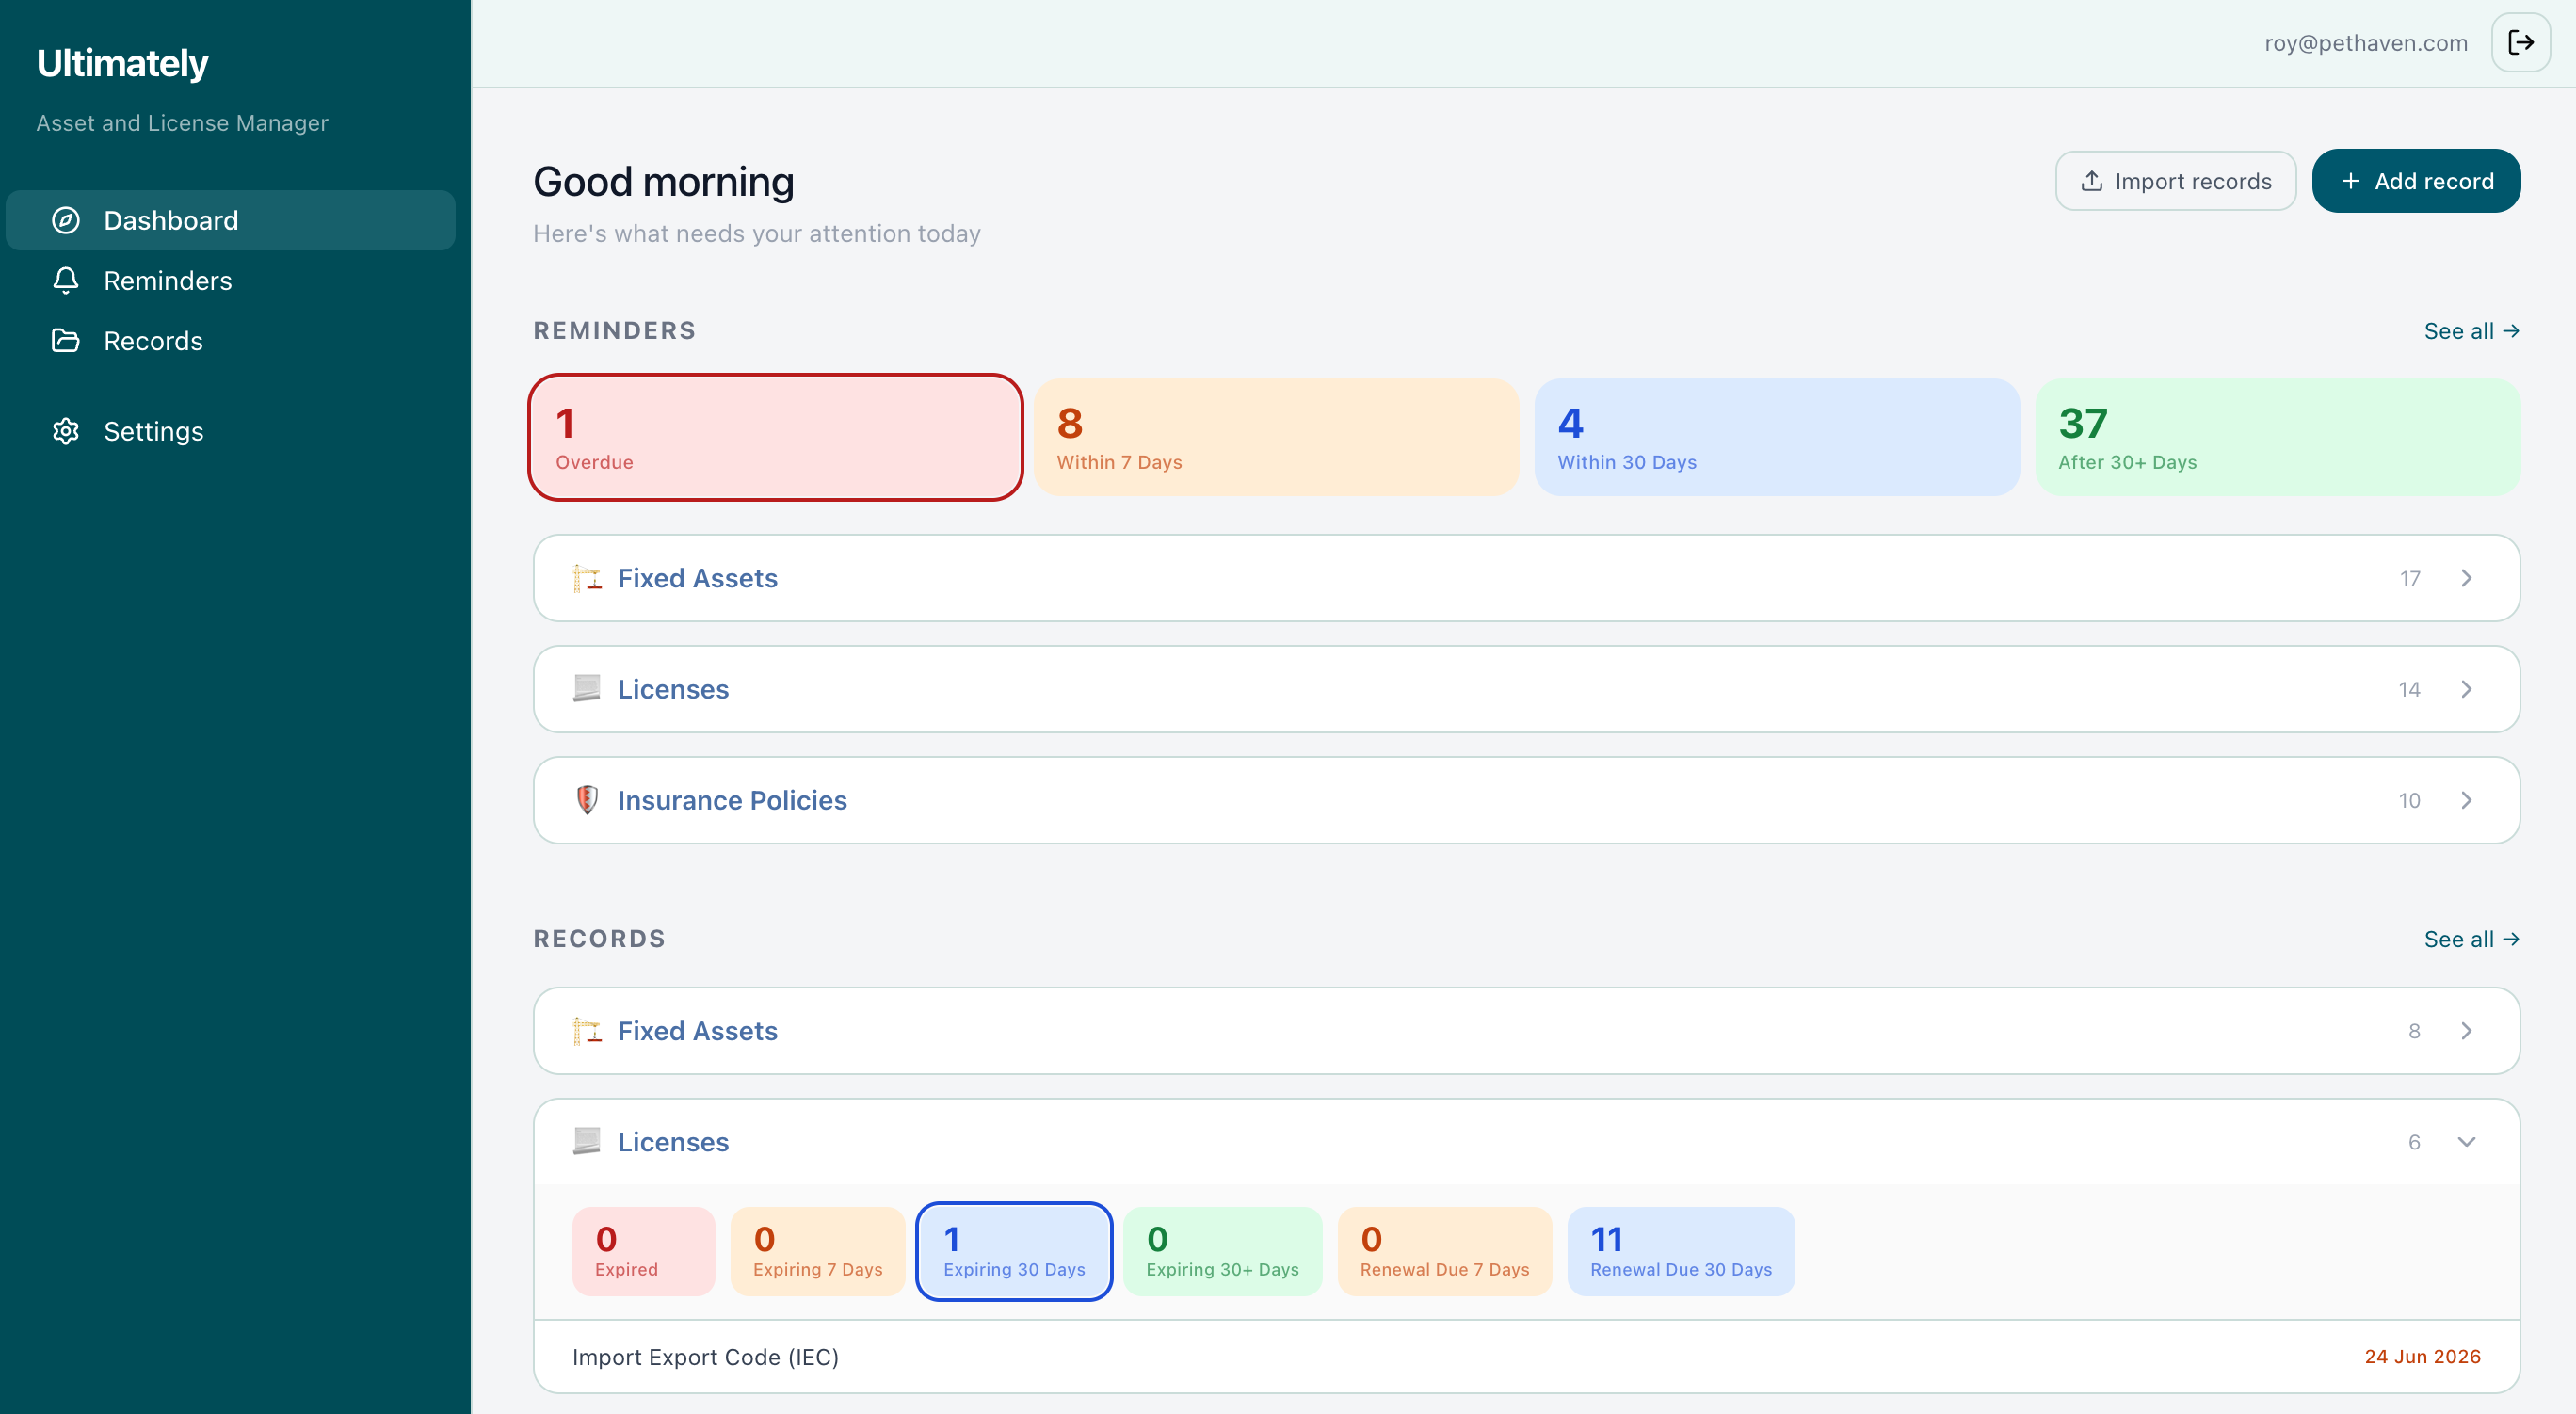Click the Settings gear icon
2576x1414 pixels.
tap(66, 431)
